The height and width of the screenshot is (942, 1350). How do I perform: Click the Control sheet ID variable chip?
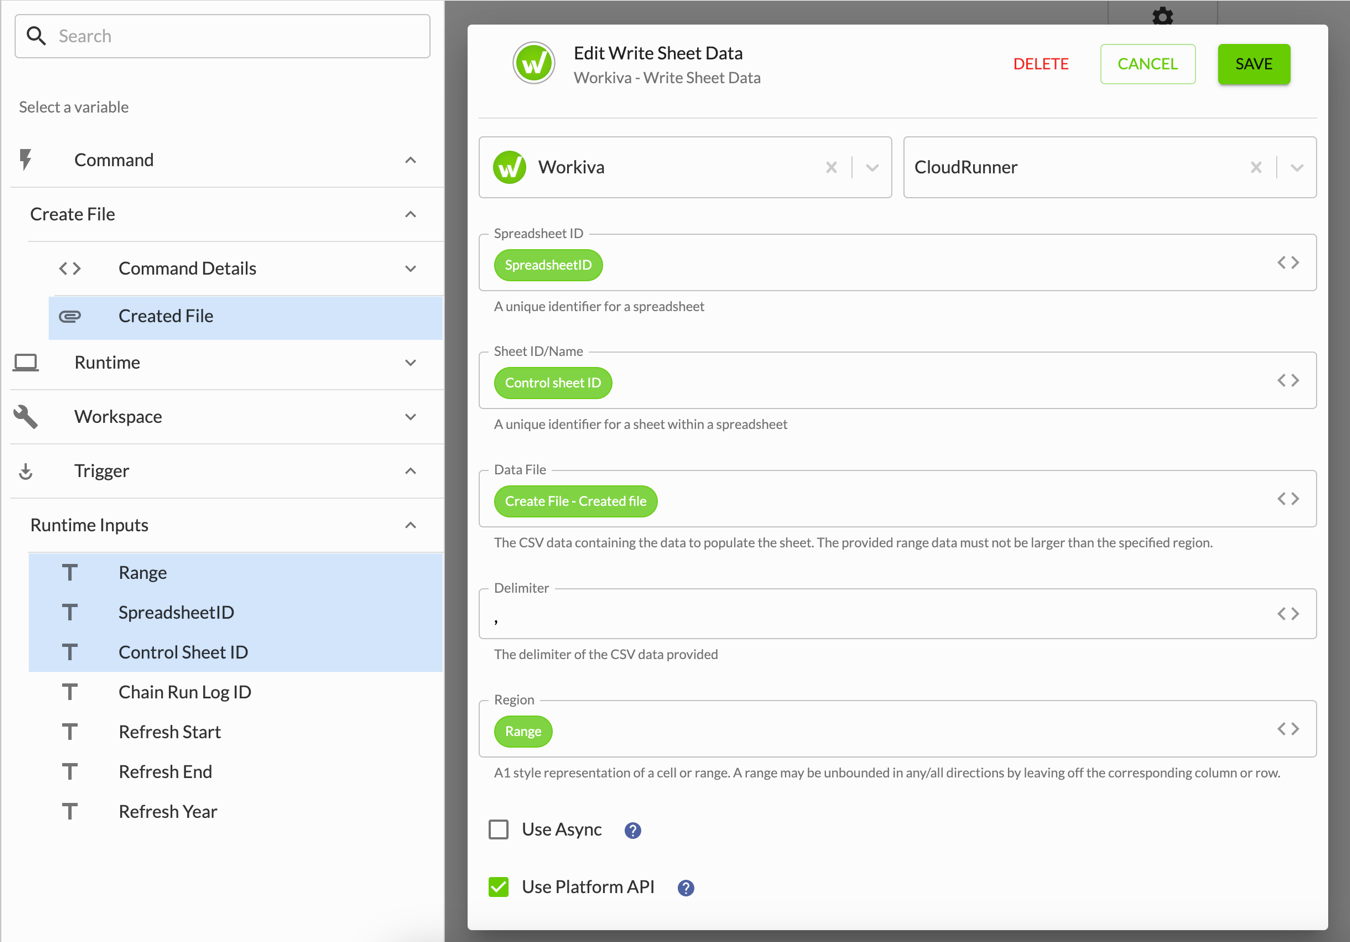(553, 383)
